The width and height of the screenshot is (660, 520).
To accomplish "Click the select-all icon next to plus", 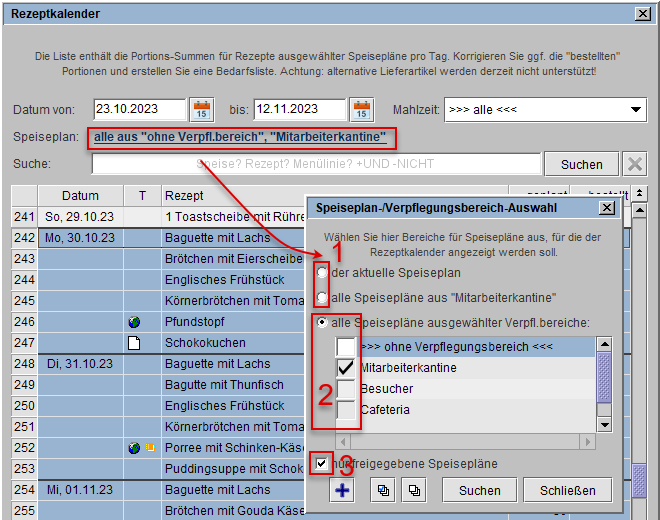I will [x=383, y=490].
